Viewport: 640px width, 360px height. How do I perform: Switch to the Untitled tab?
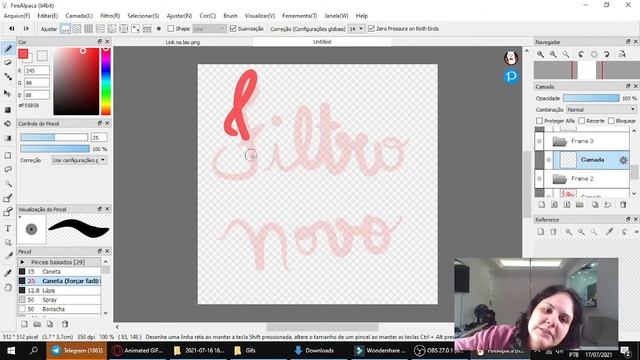(x=322, y=42)
